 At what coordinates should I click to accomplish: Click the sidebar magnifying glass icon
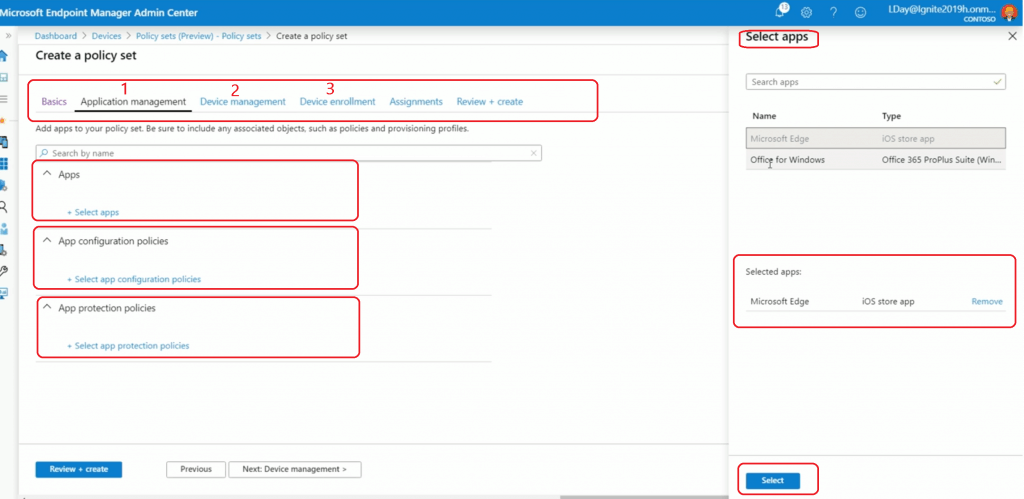[4, 206]
